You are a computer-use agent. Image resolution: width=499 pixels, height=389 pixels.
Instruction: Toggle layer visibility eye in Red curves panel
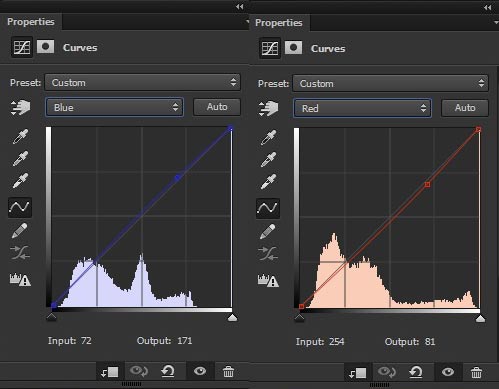(448, 372)
